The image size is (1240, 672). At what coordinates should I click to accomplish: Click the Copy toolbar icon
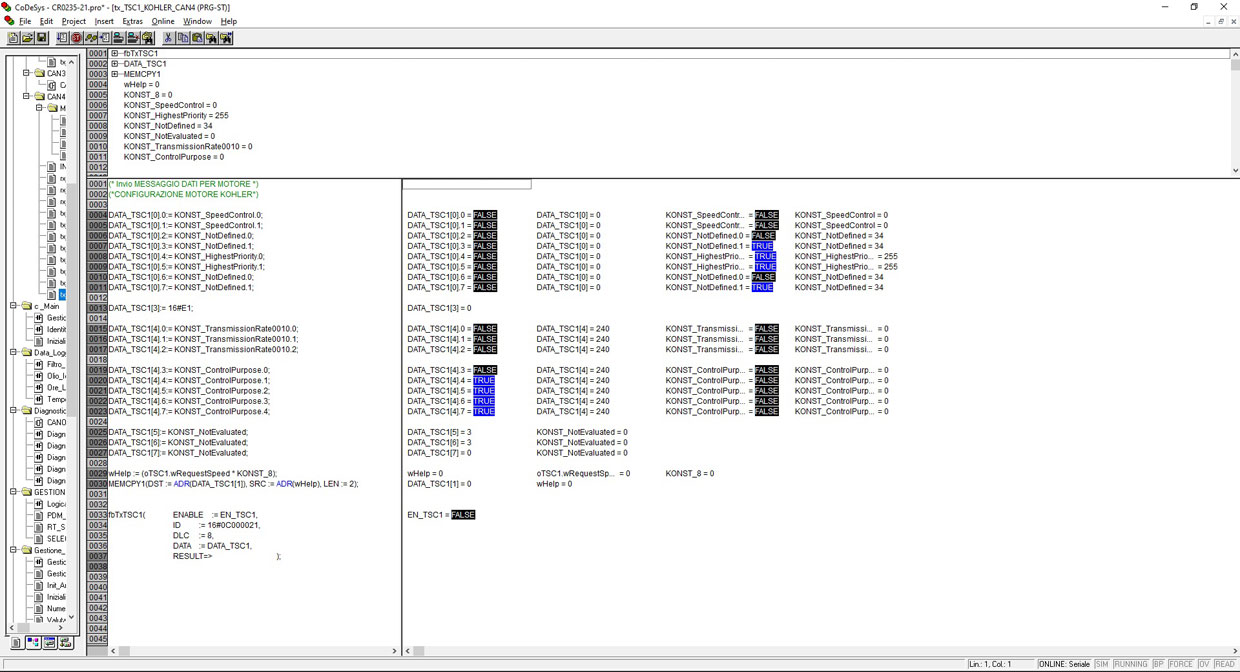(183, 38)
